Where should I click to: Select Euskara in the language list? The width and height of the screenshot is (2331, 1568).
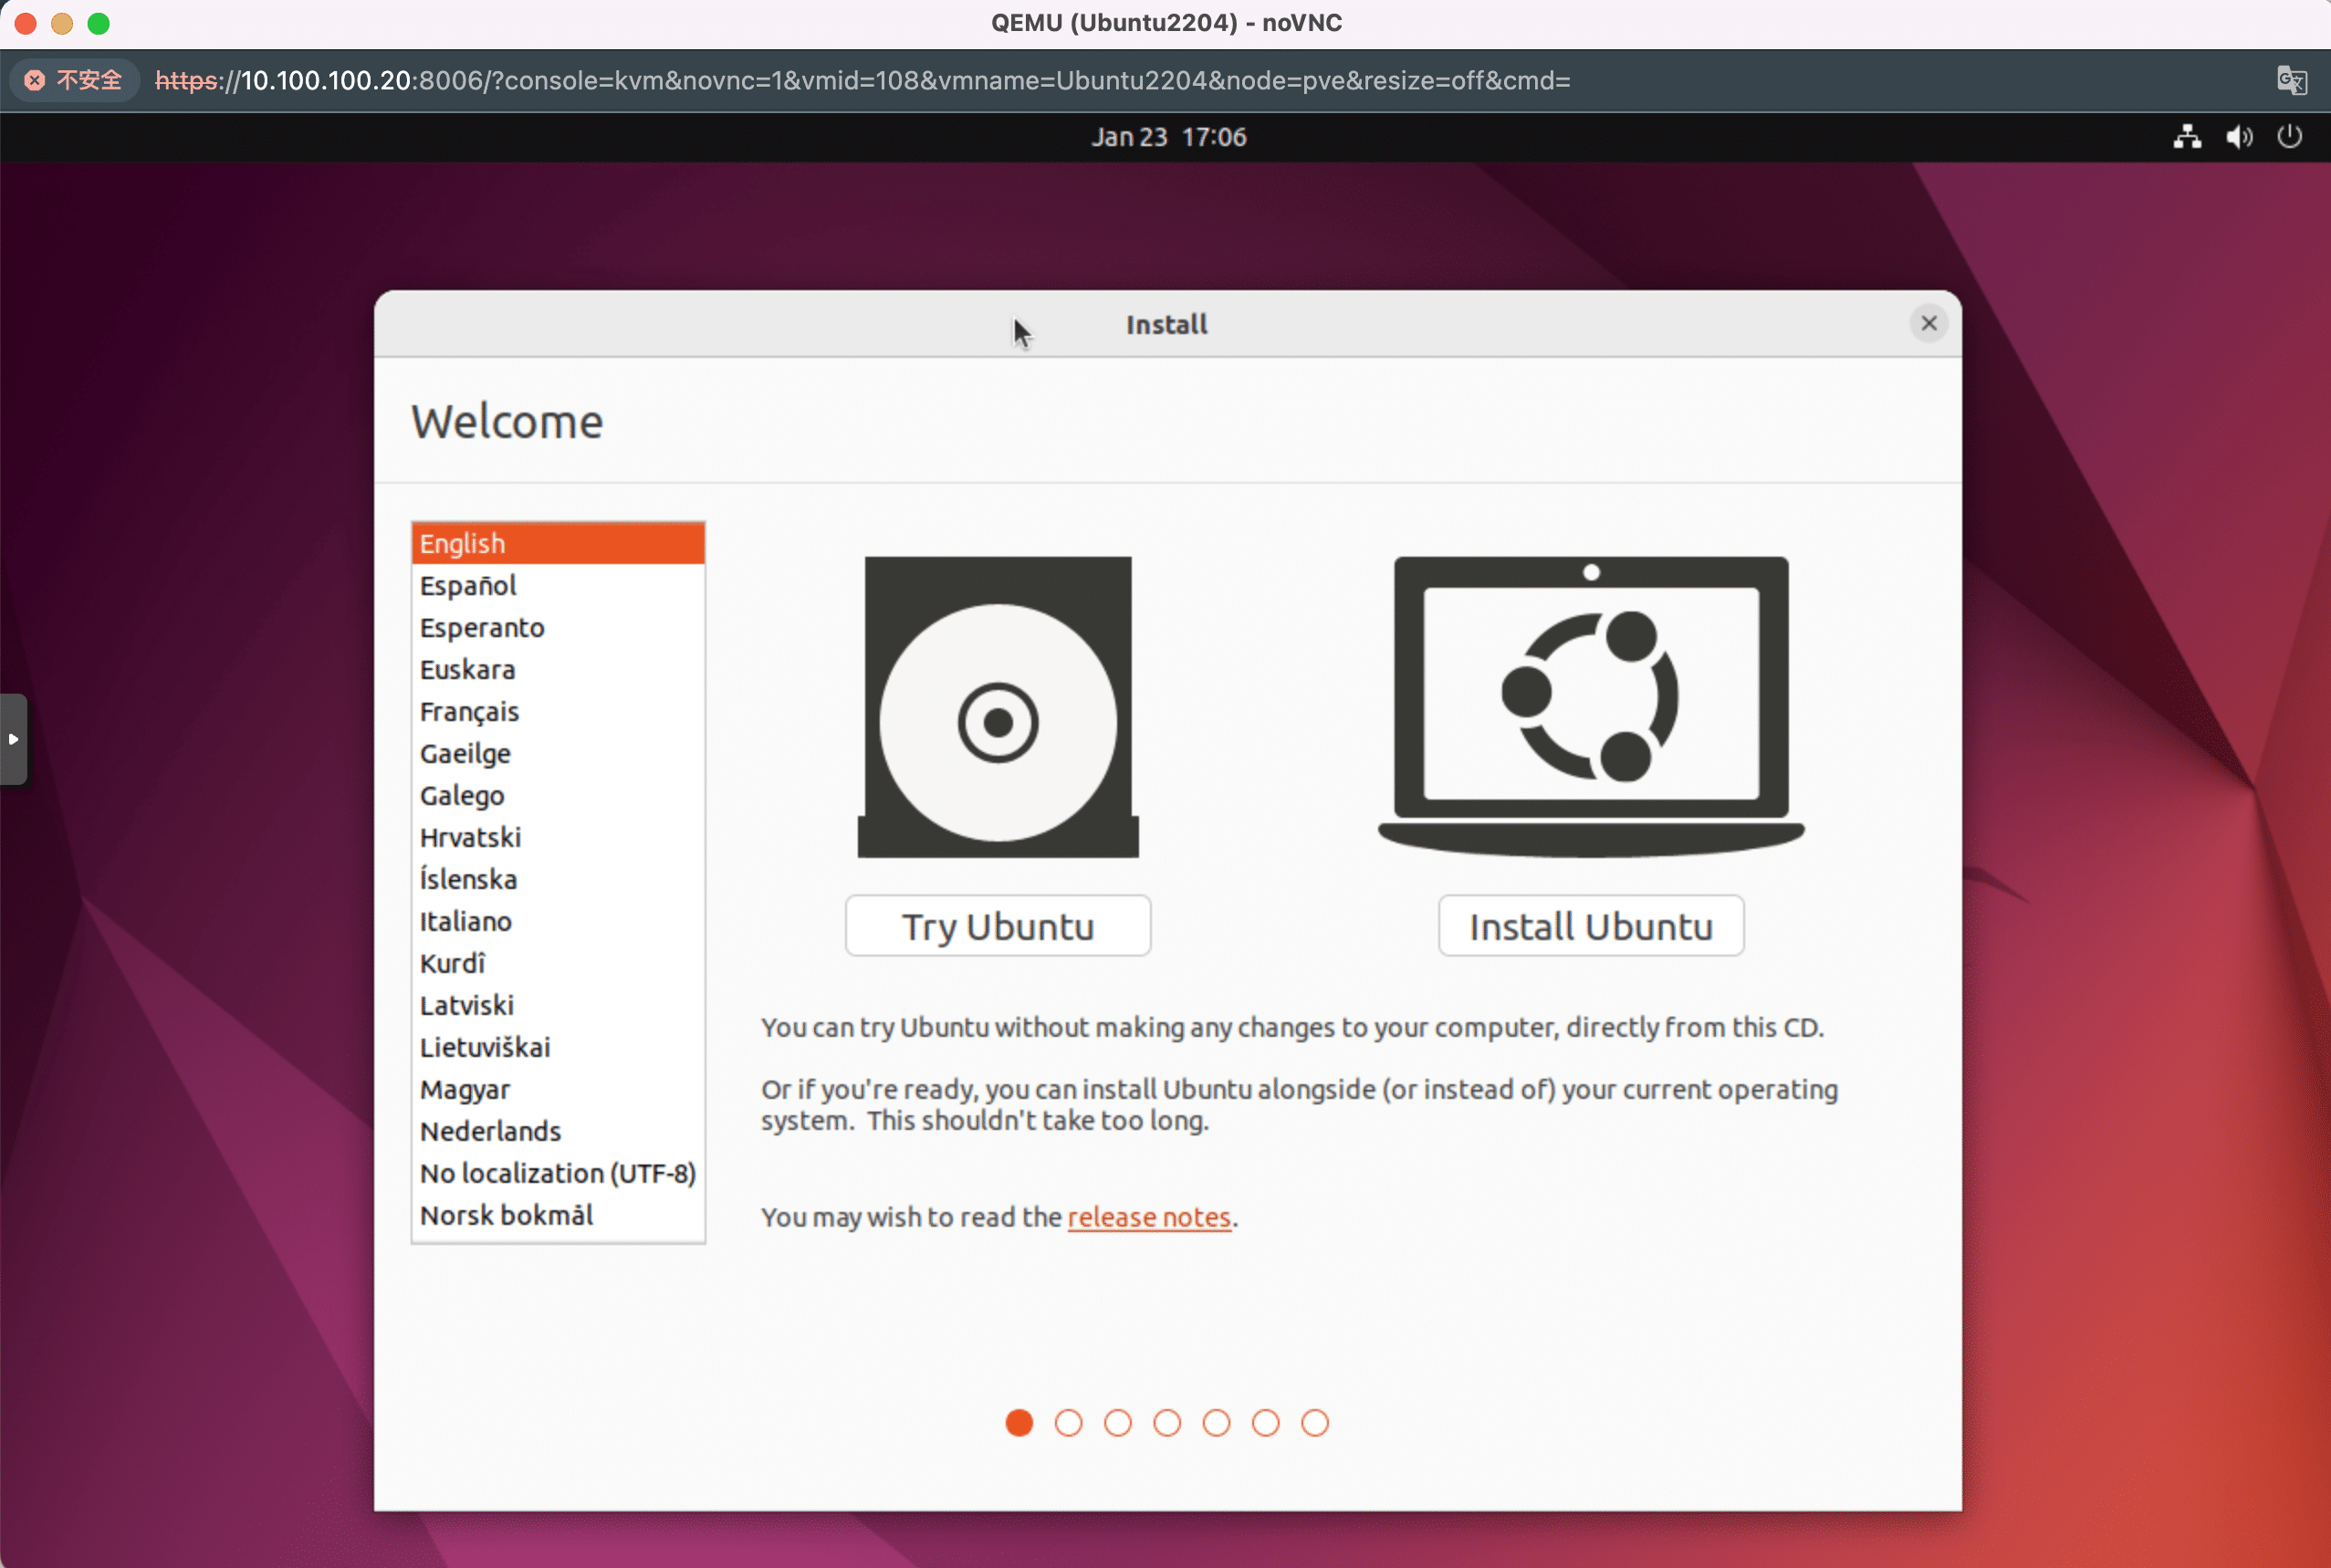[x=558, y=669]
